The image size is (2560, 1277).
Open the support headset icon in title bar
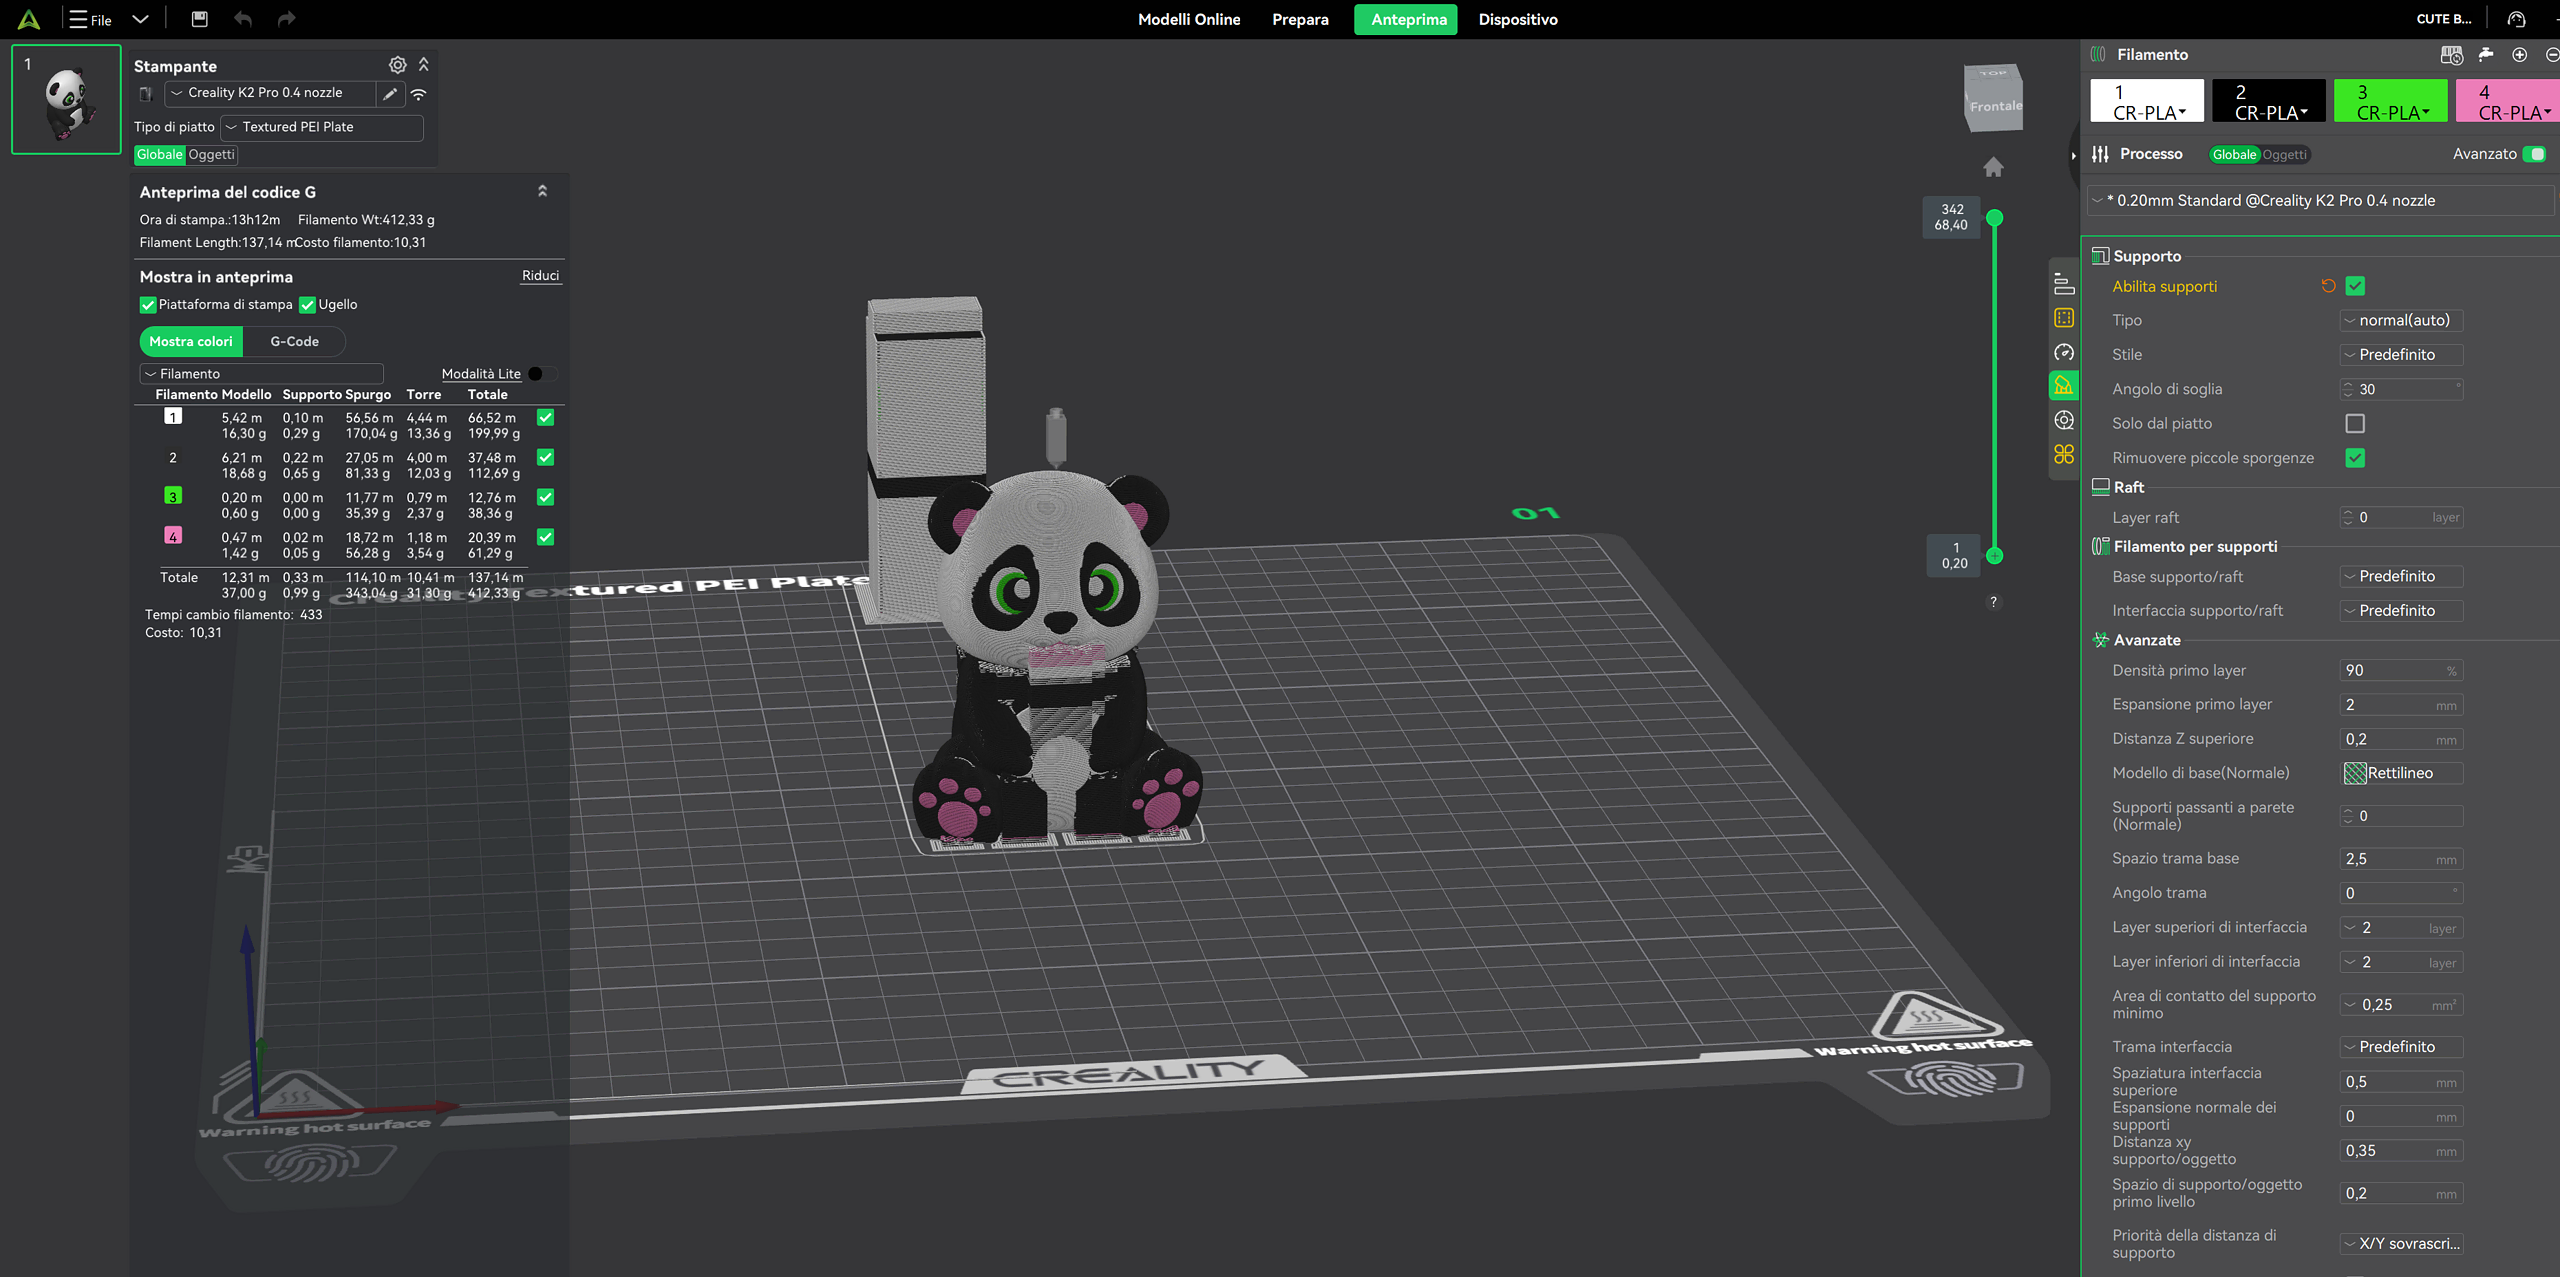(x=2516, y=19)
